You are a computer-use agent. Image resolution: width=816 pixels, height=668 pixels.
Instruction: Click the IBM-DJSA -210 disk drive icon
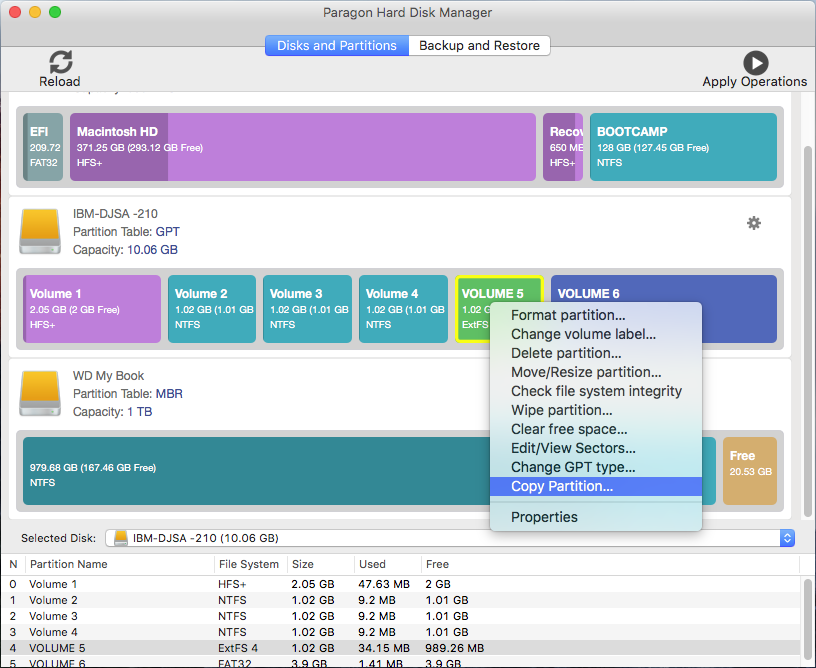(x=40, y=232)
